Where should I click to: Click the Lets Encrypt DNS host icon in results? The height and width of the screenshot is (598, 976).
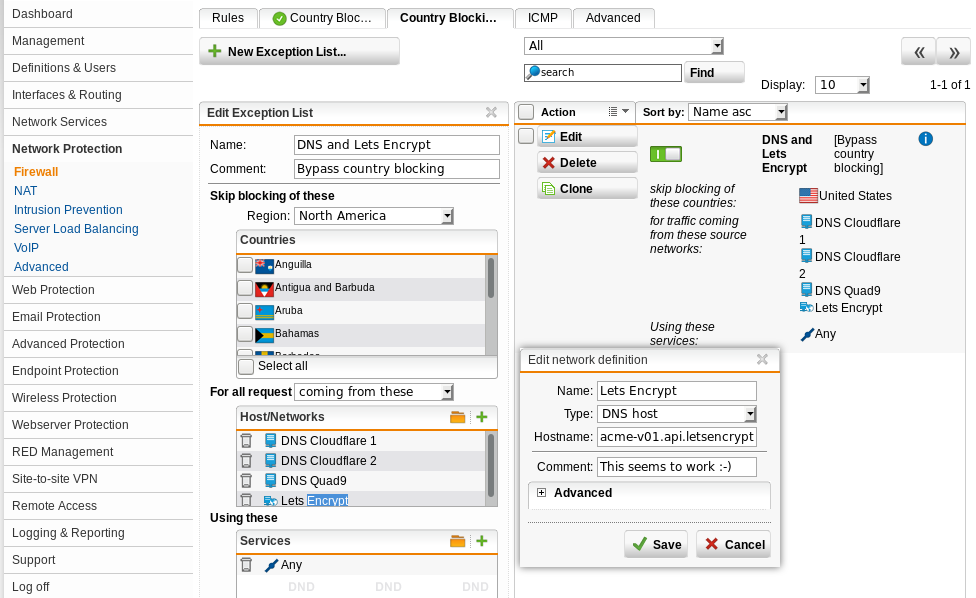806,307
